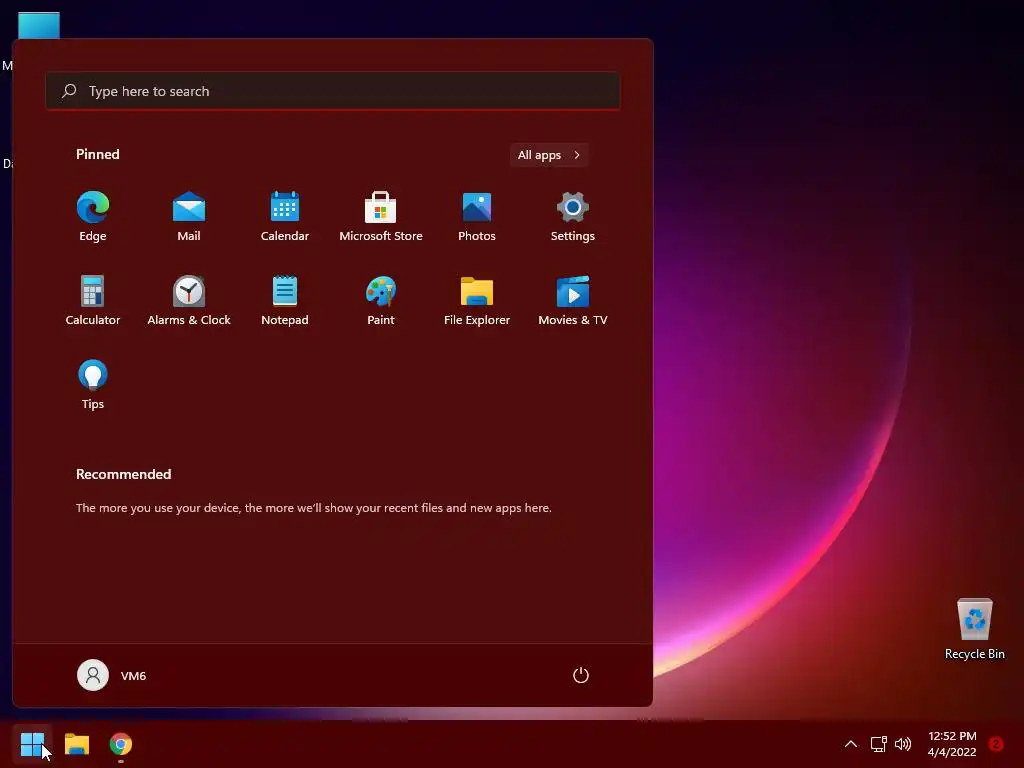
Task: Open the Calendar app
Action: tap(285, 217)
